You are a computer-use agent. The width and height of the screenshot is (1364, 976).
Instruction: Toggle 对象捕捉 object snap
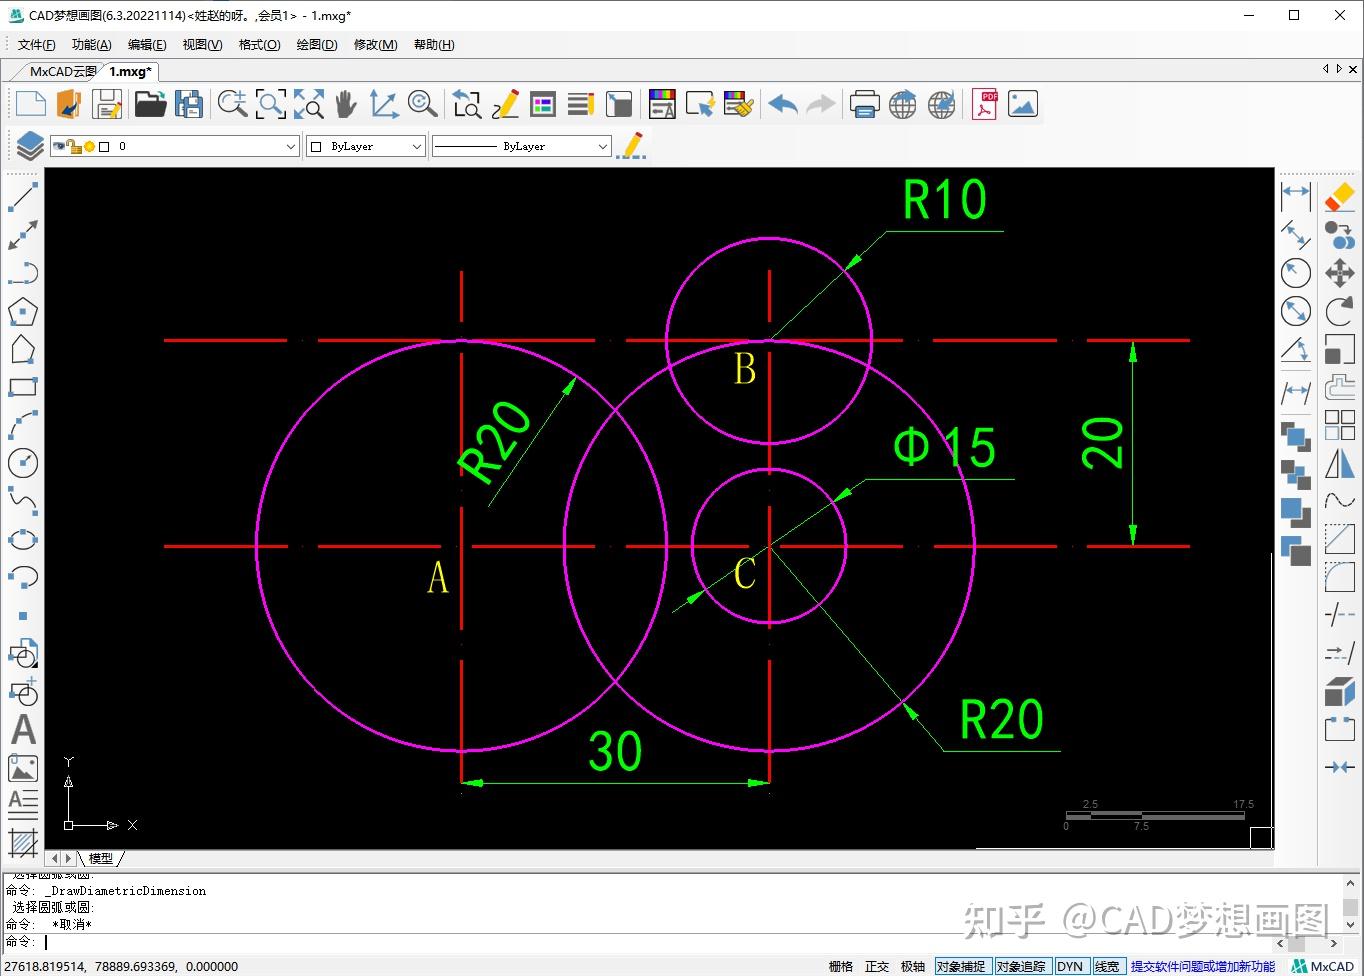click(961, 966)
